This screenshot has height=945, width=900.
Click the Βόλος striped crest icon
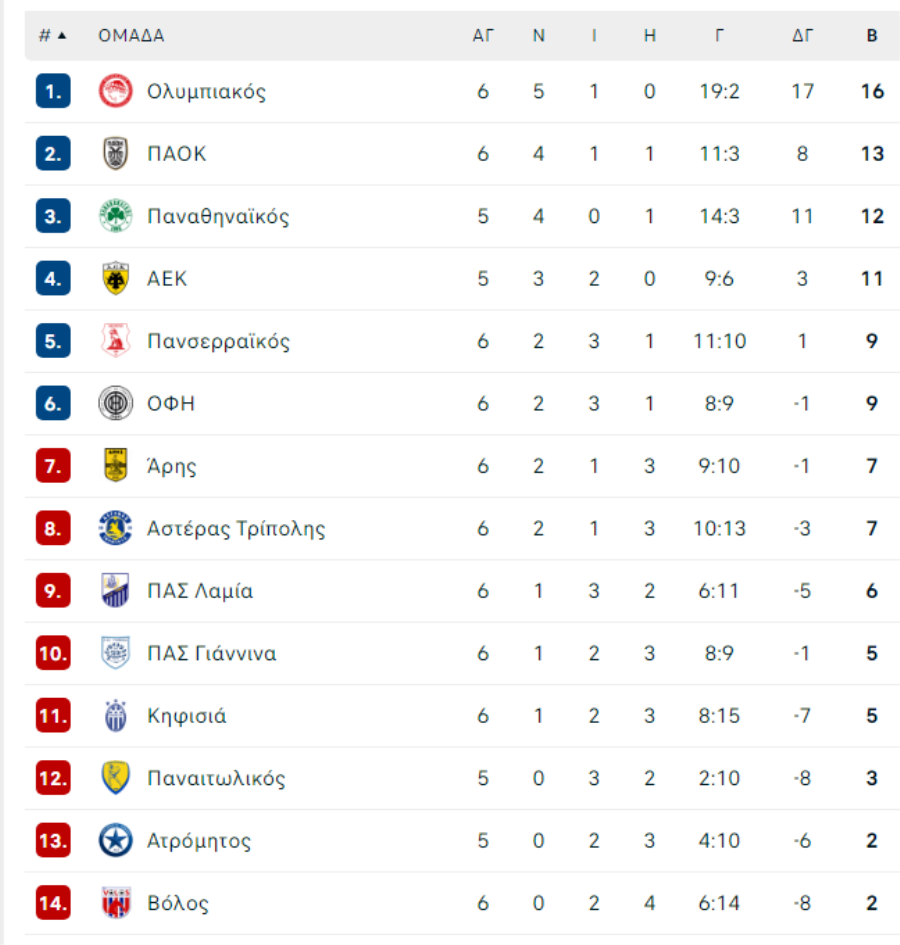[116, 903]
